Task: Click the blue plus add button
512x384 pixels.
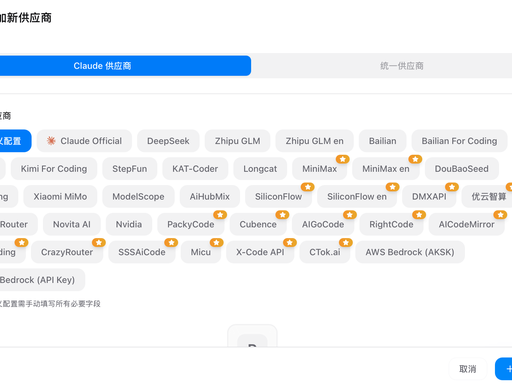Action: (x=504, y=369)
